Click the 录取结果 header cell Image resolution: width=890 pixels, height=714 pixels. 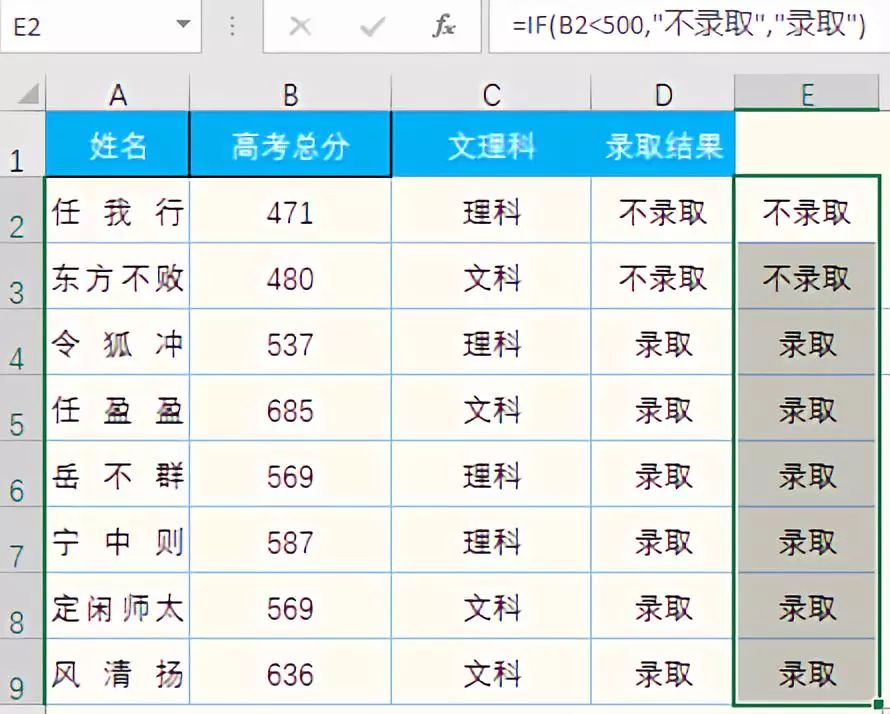pos(663,146)
